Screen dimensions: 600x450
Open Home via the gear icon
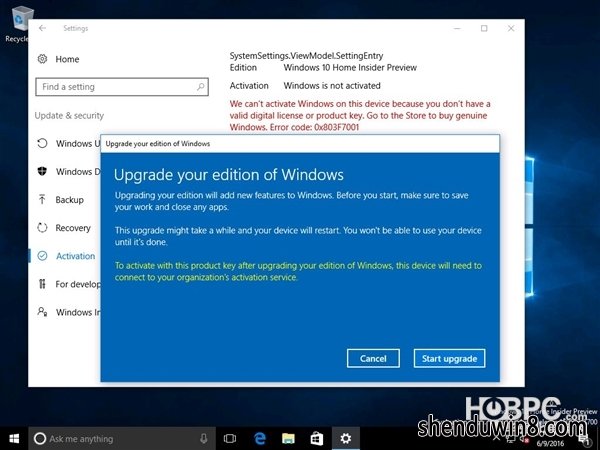(42, 59)
